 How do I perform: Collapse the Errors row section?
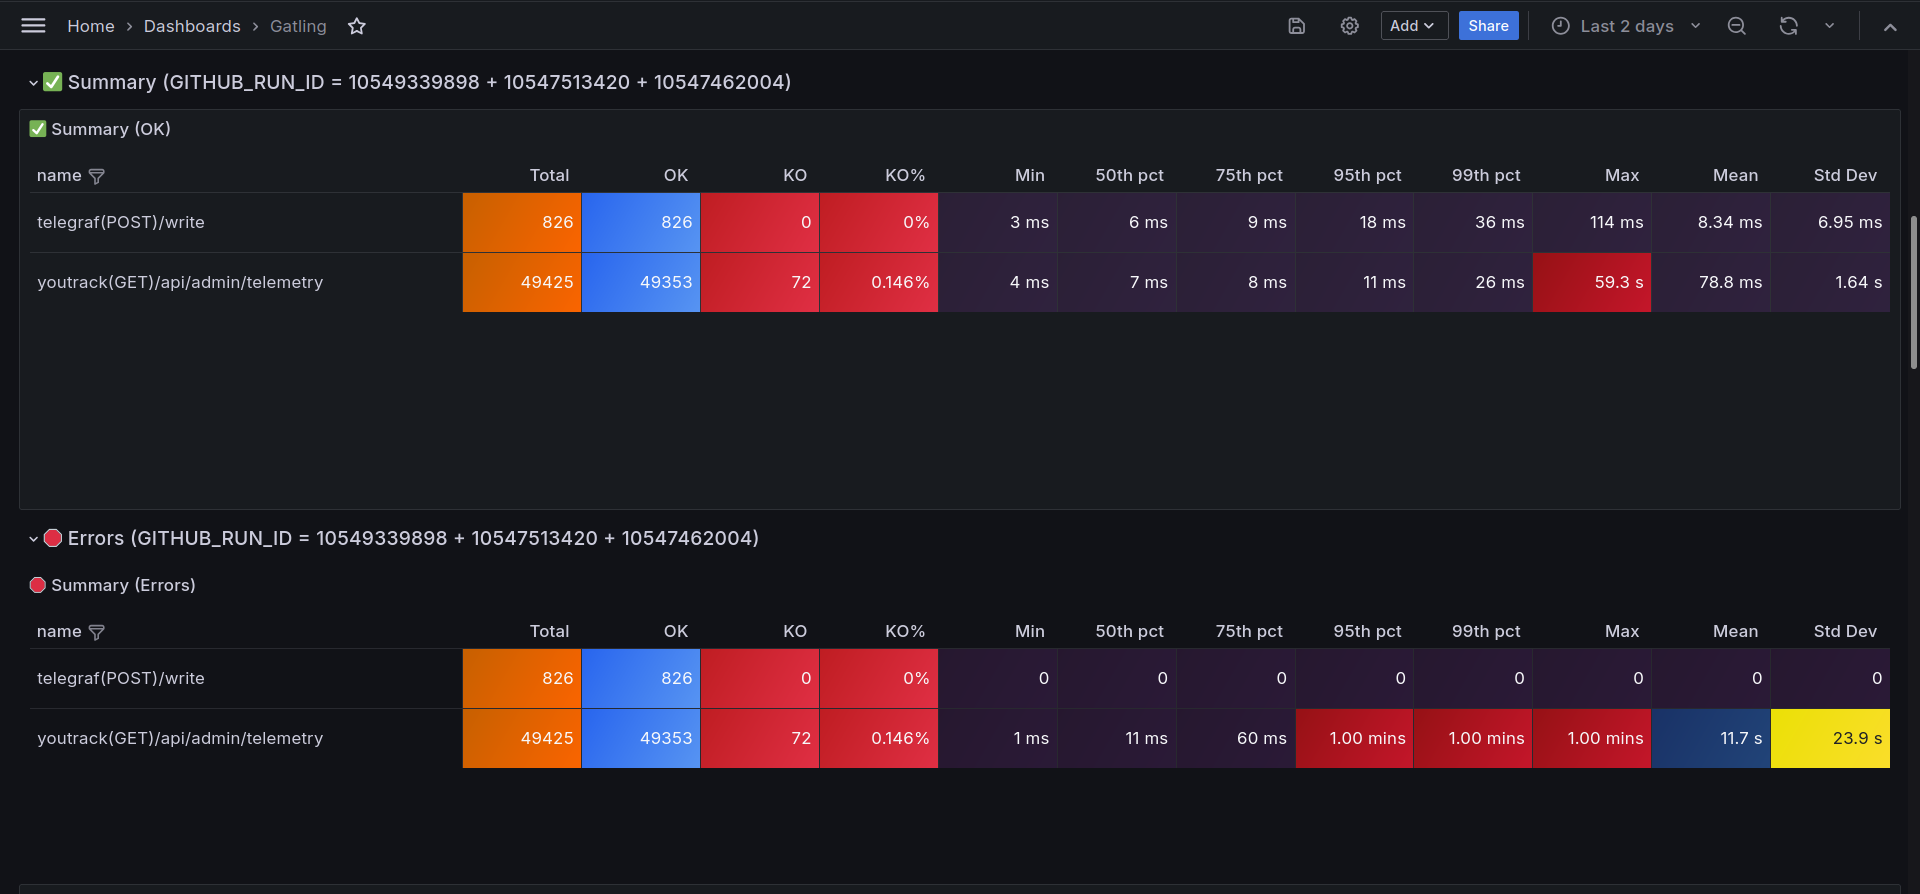point(33,539)
